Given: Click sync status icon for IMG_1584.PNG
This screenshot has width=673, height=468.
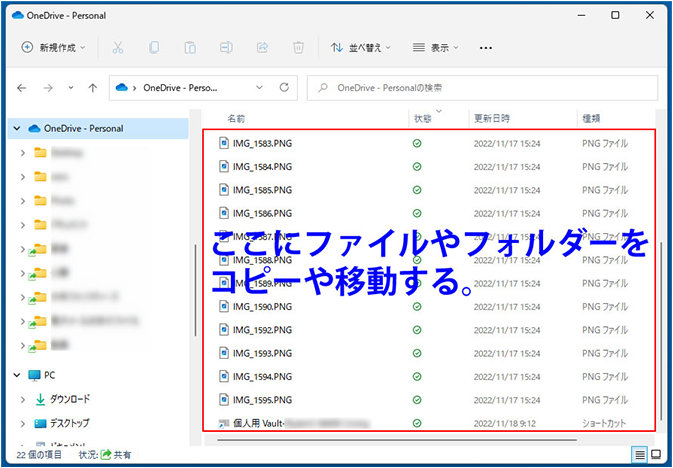Looking at the screenshot, I should tap(417, 167).
